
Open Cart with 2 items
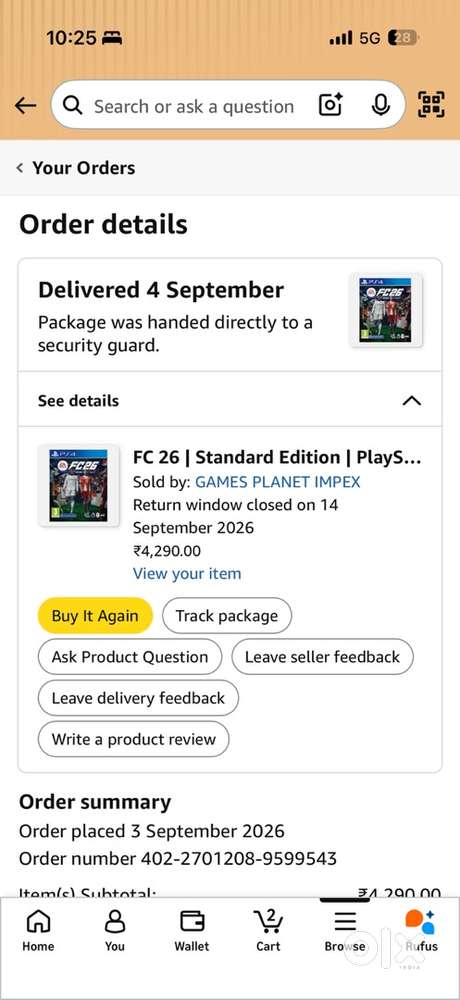268,930
